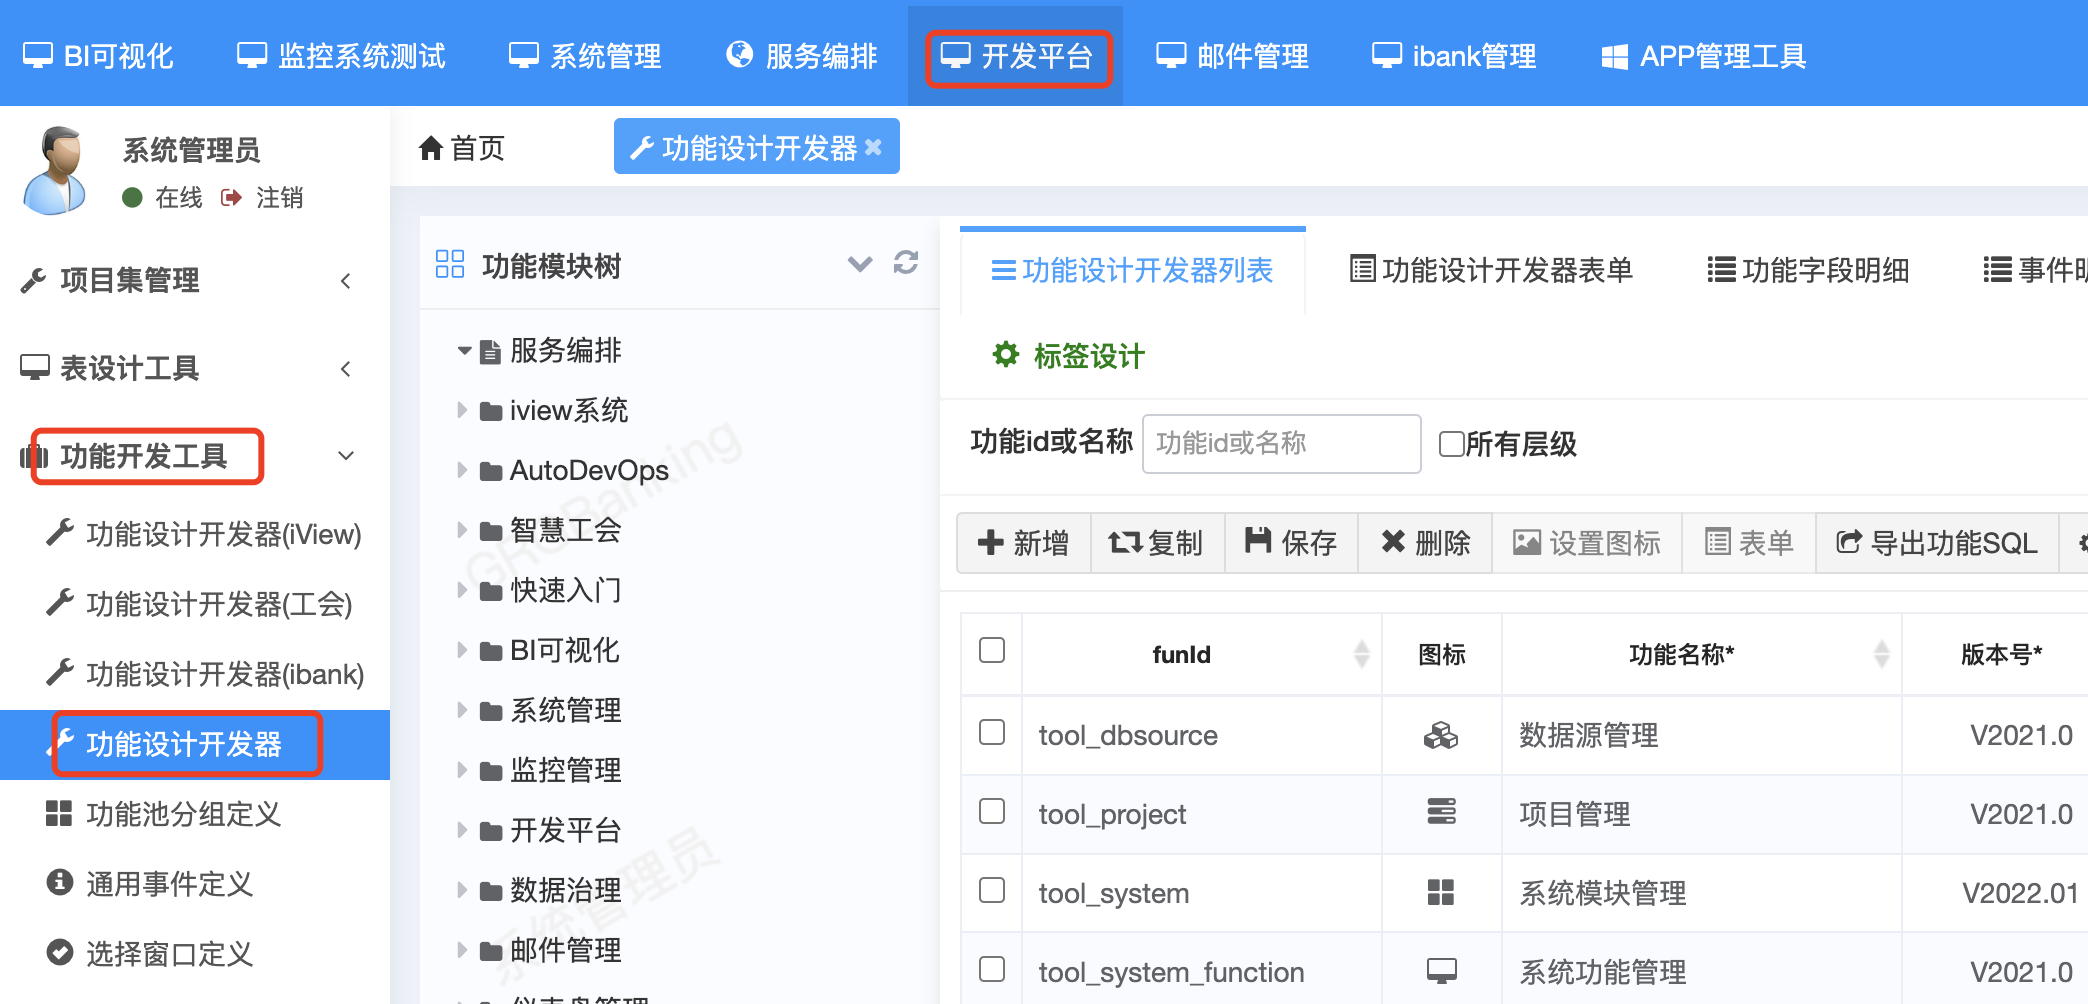The width and height of the screenshot is (2088, 1004).
Task: Sort by the funId column arrows
Action: click(x=1361, y=654)
